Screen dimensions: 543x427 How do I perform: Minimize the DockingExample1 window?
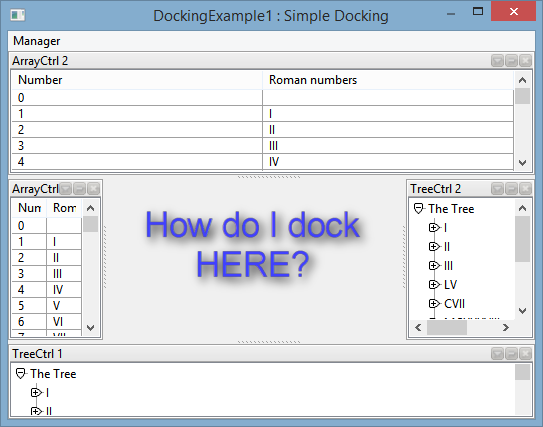pos(451,13)
